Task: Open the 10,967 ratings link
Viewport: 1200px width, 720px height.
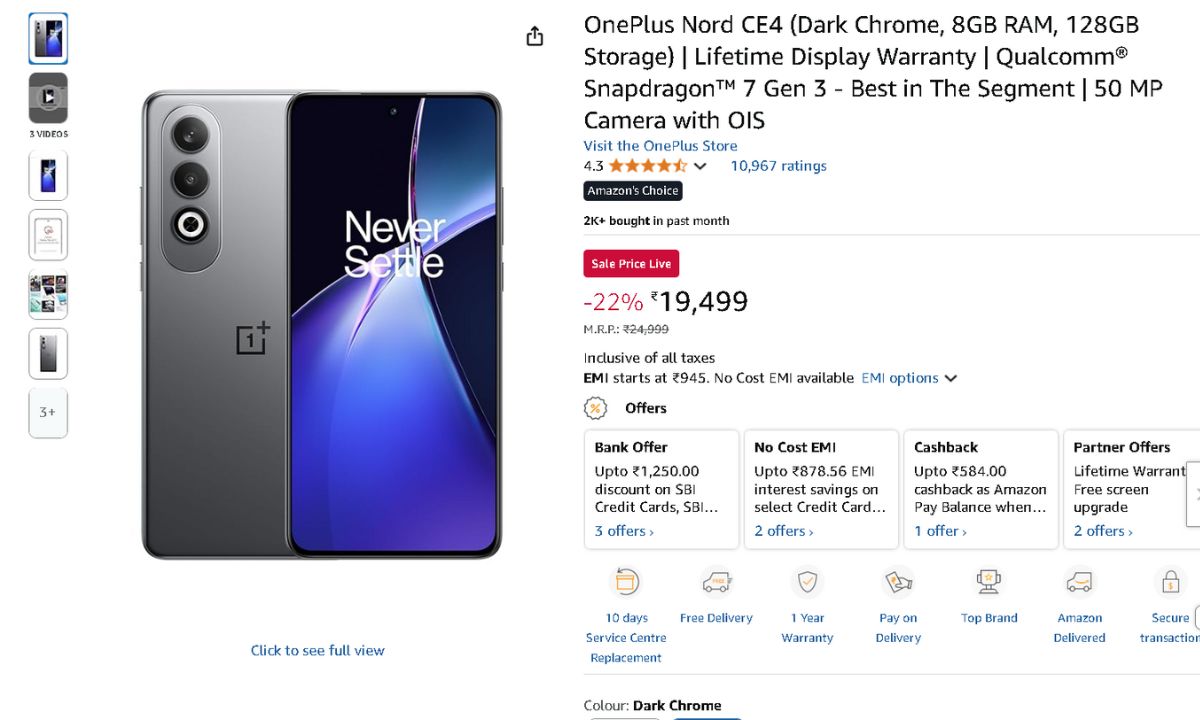Action: (x=778, y=166)
